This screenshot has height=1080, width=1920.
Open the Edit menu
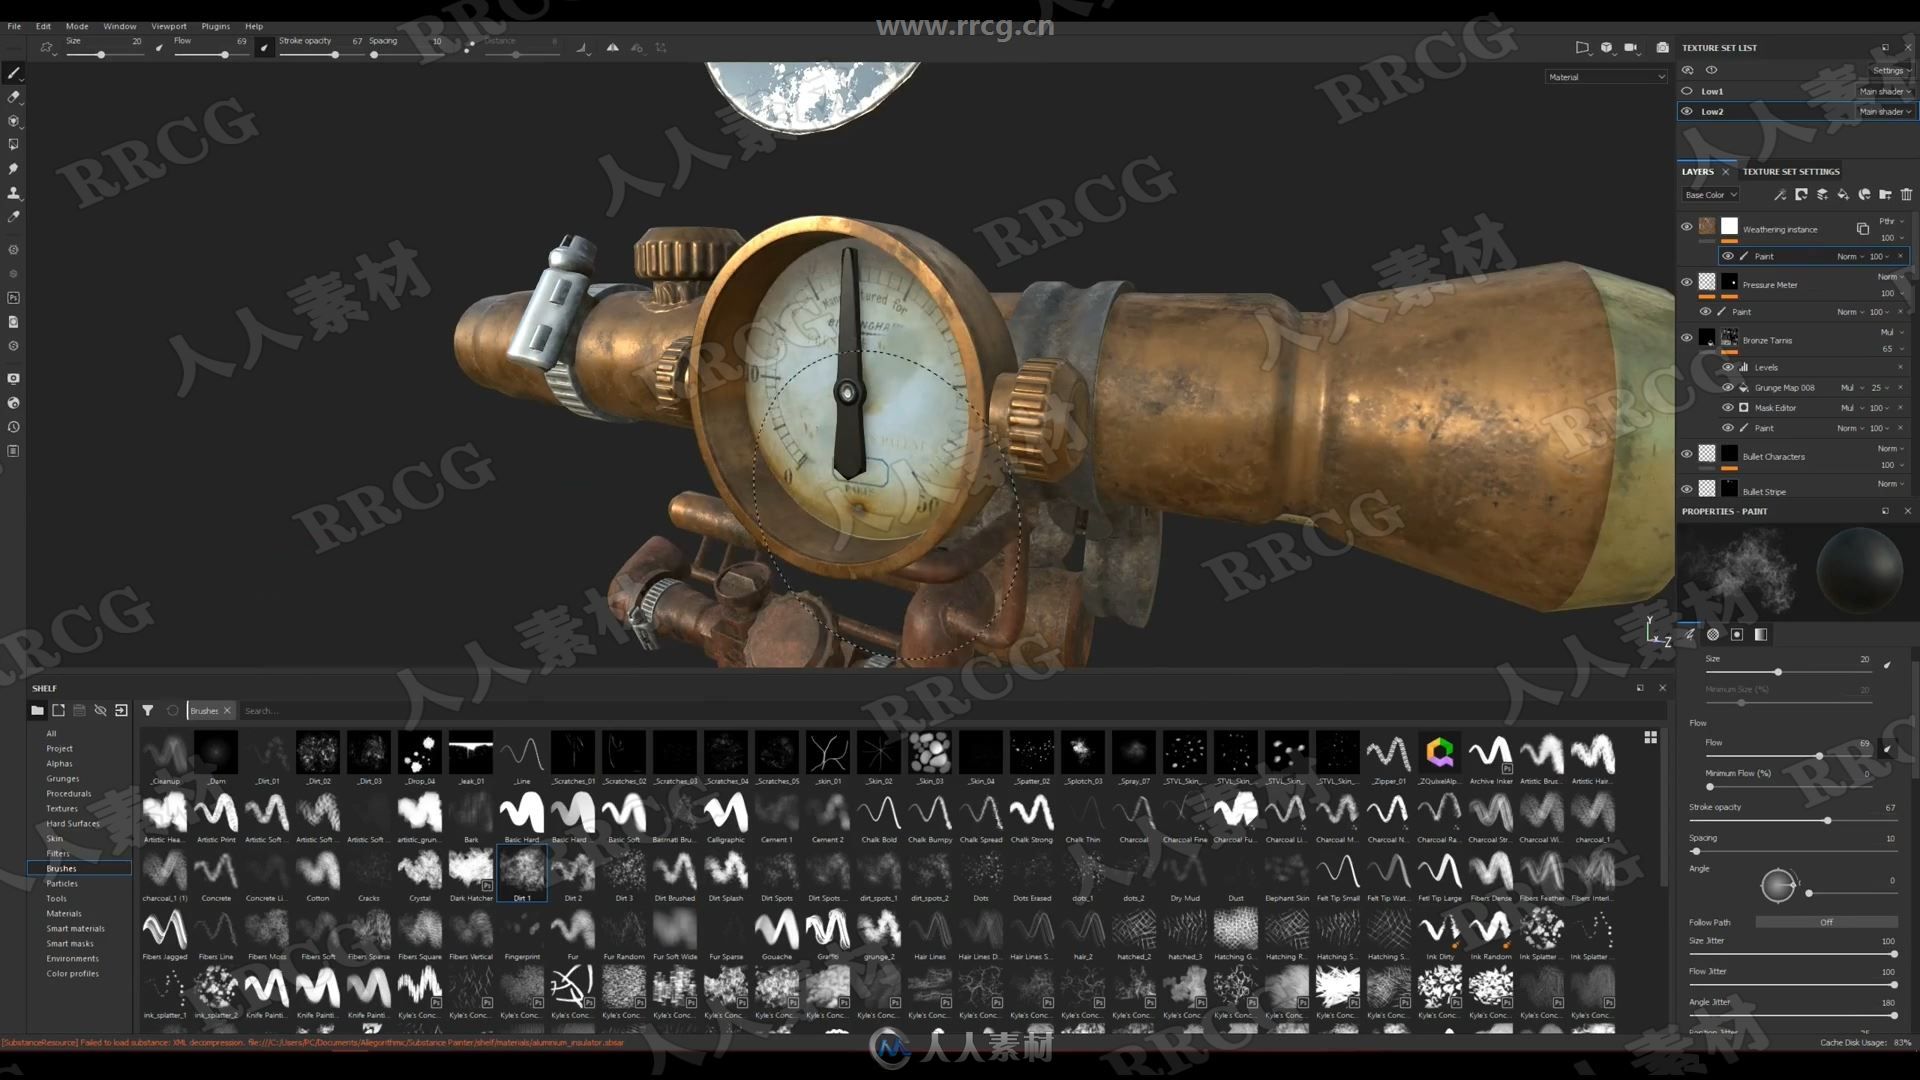pos(43,26)
